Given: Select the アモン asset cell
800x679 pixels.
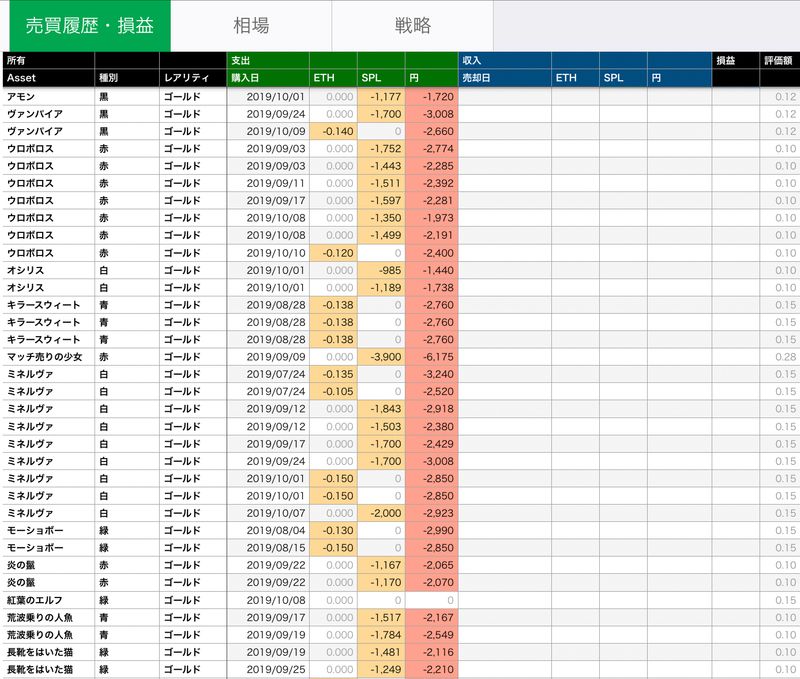Looking at the screenshot, I should pyautogui.click(x=48, y=97).
